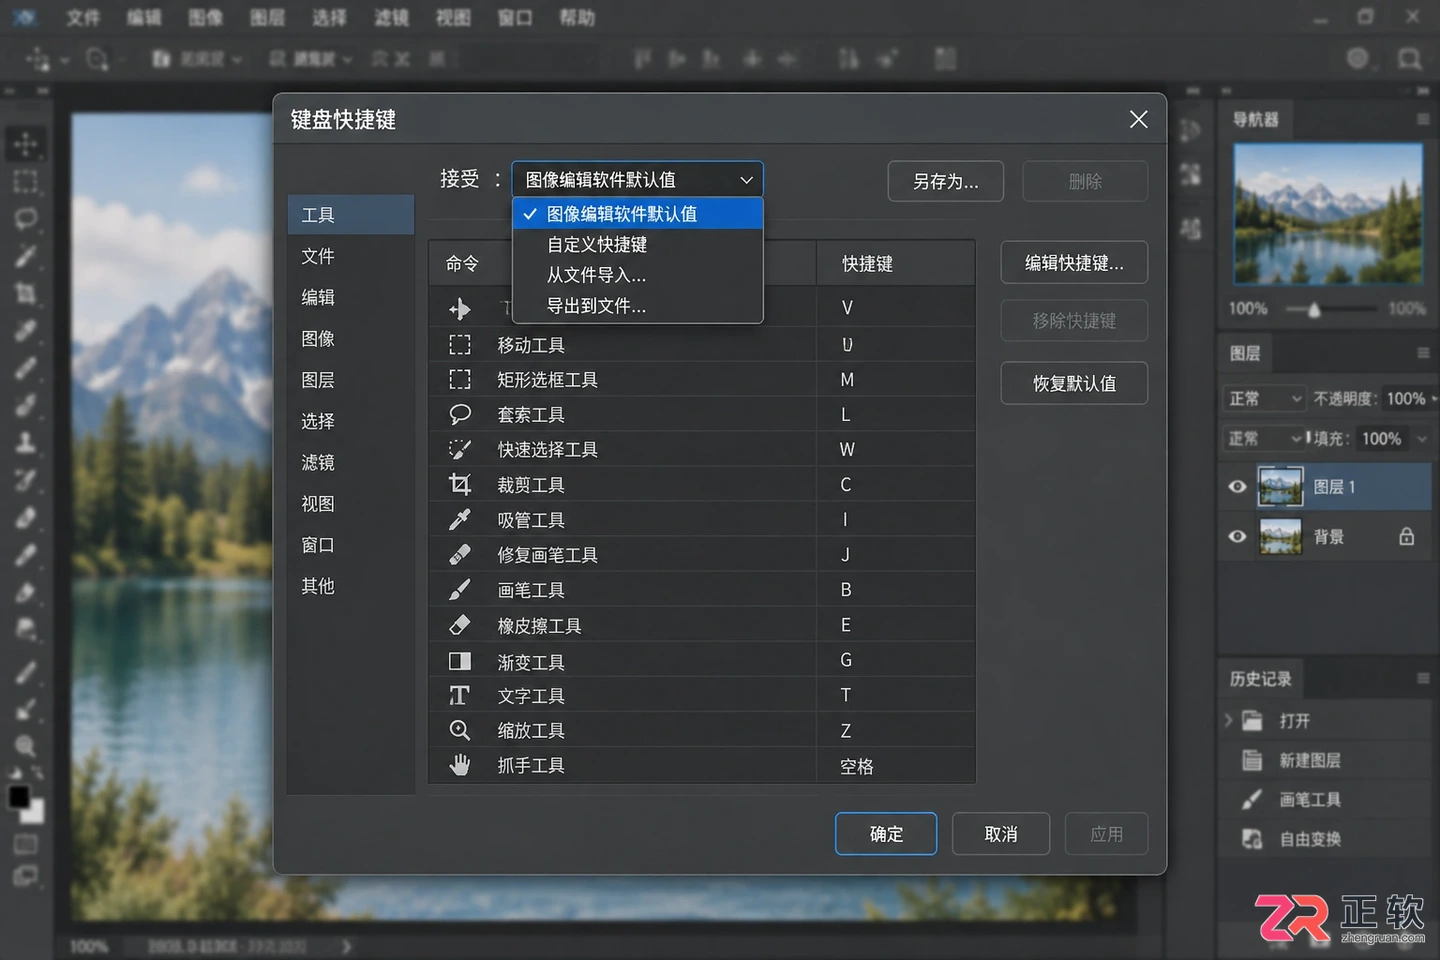
Task: Choose 自定义快捷键 from the open list
Action: [x=637, y=245]
